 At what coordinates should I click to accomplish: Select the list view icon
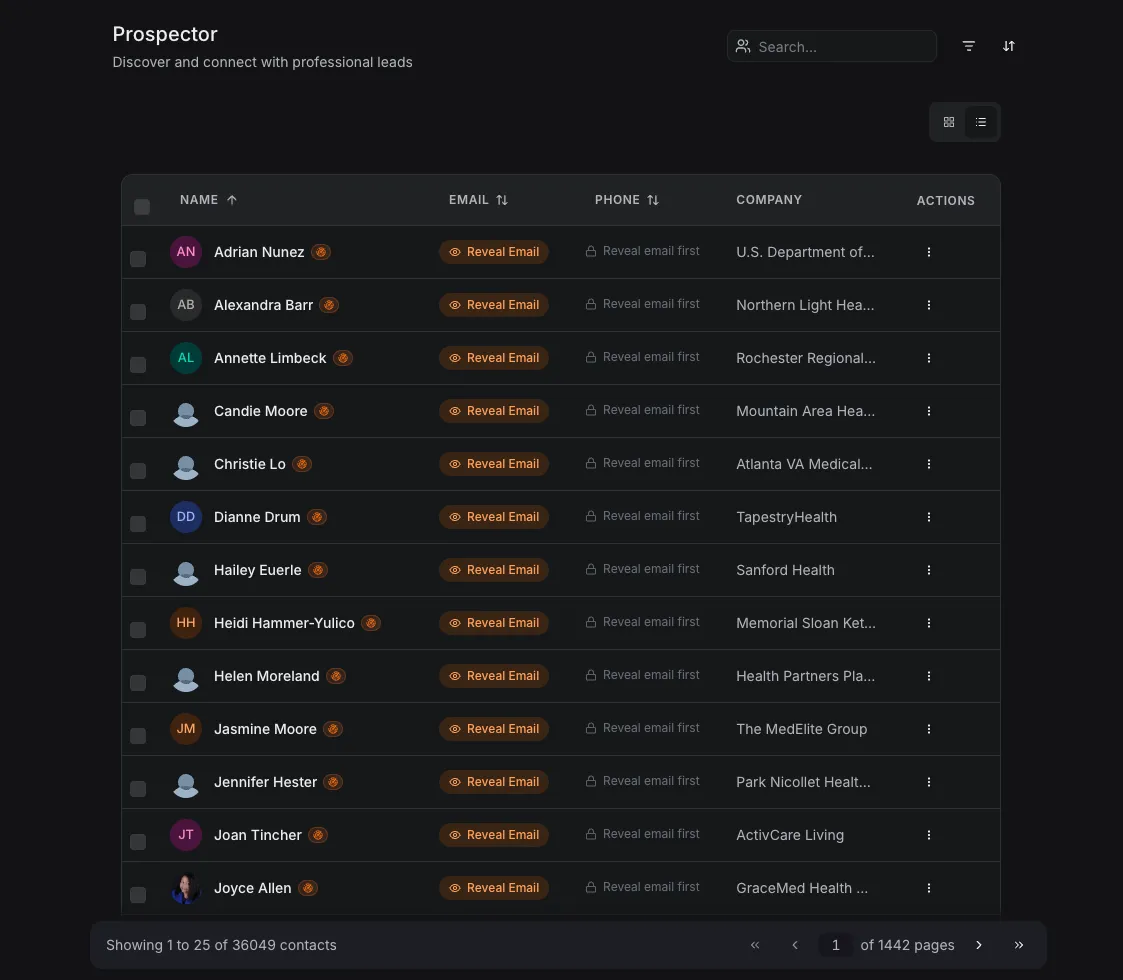tap(981, 122)
